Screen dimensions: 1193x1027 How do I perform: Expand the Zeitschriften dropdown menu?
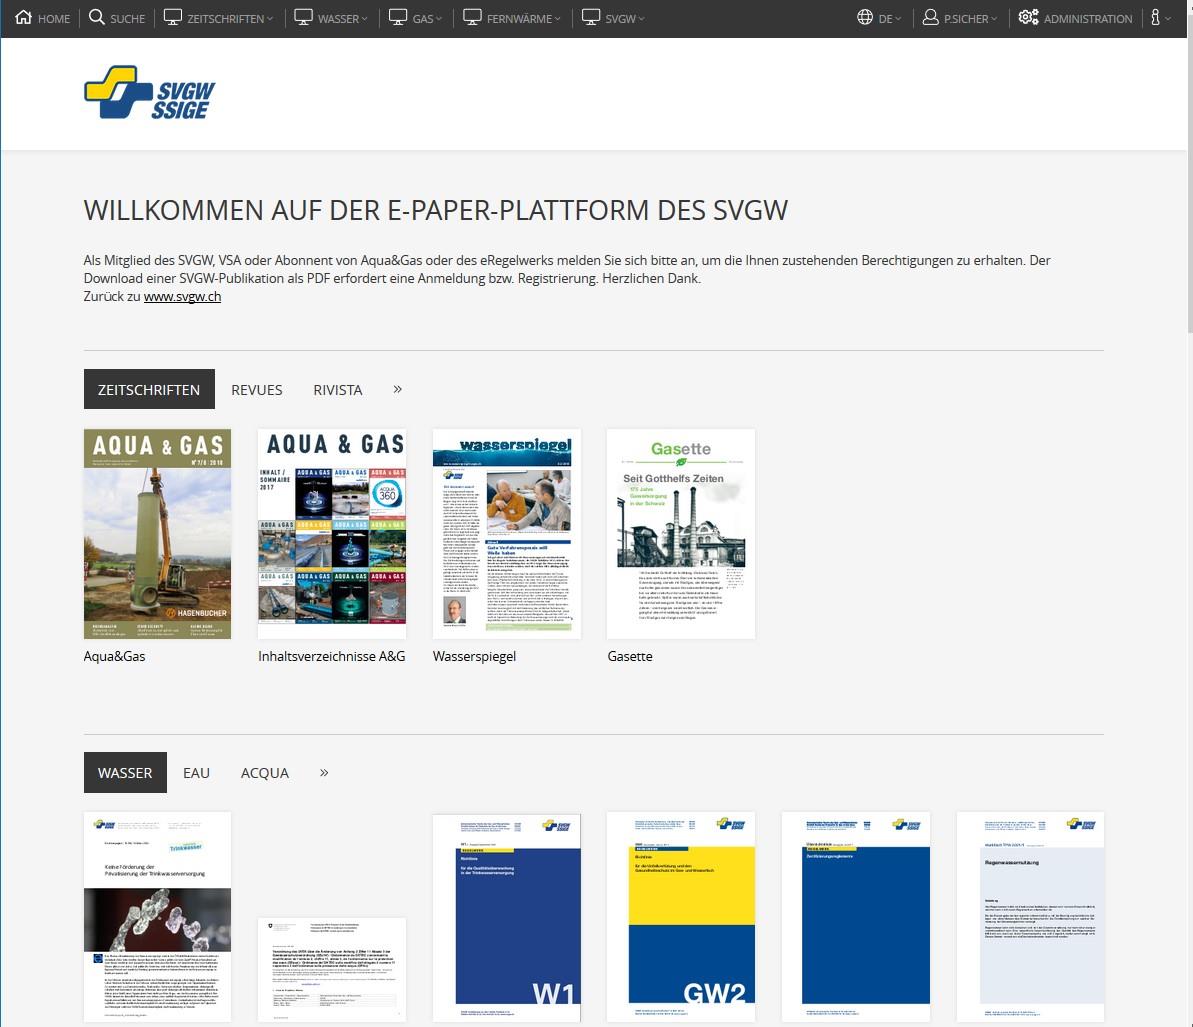[x=229, y=19]
